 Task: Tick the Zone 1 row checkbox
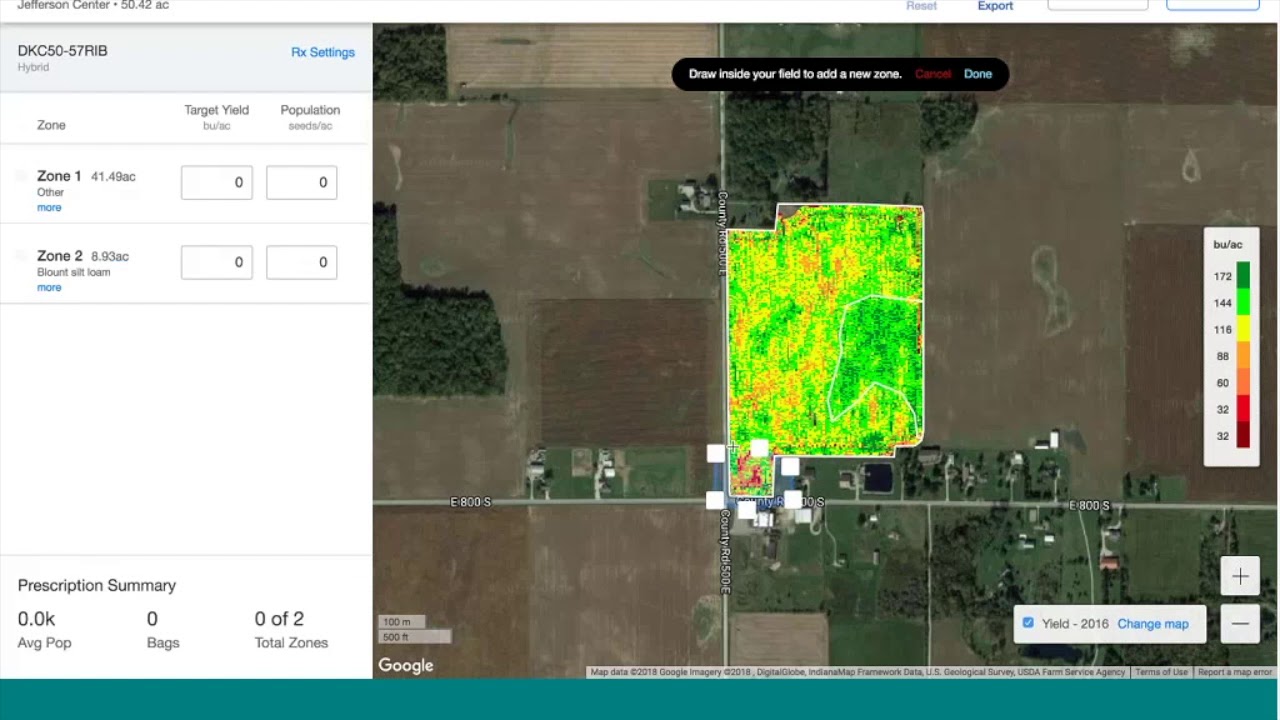point(22,176)
